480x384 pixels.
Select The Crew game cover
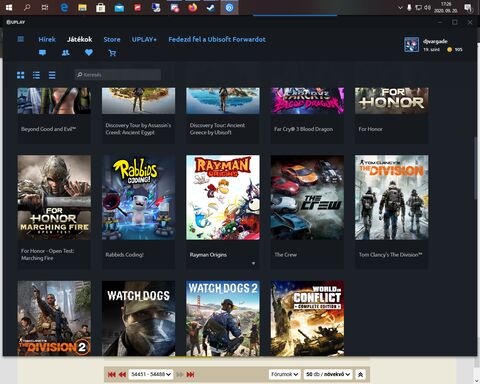(307, 197)
